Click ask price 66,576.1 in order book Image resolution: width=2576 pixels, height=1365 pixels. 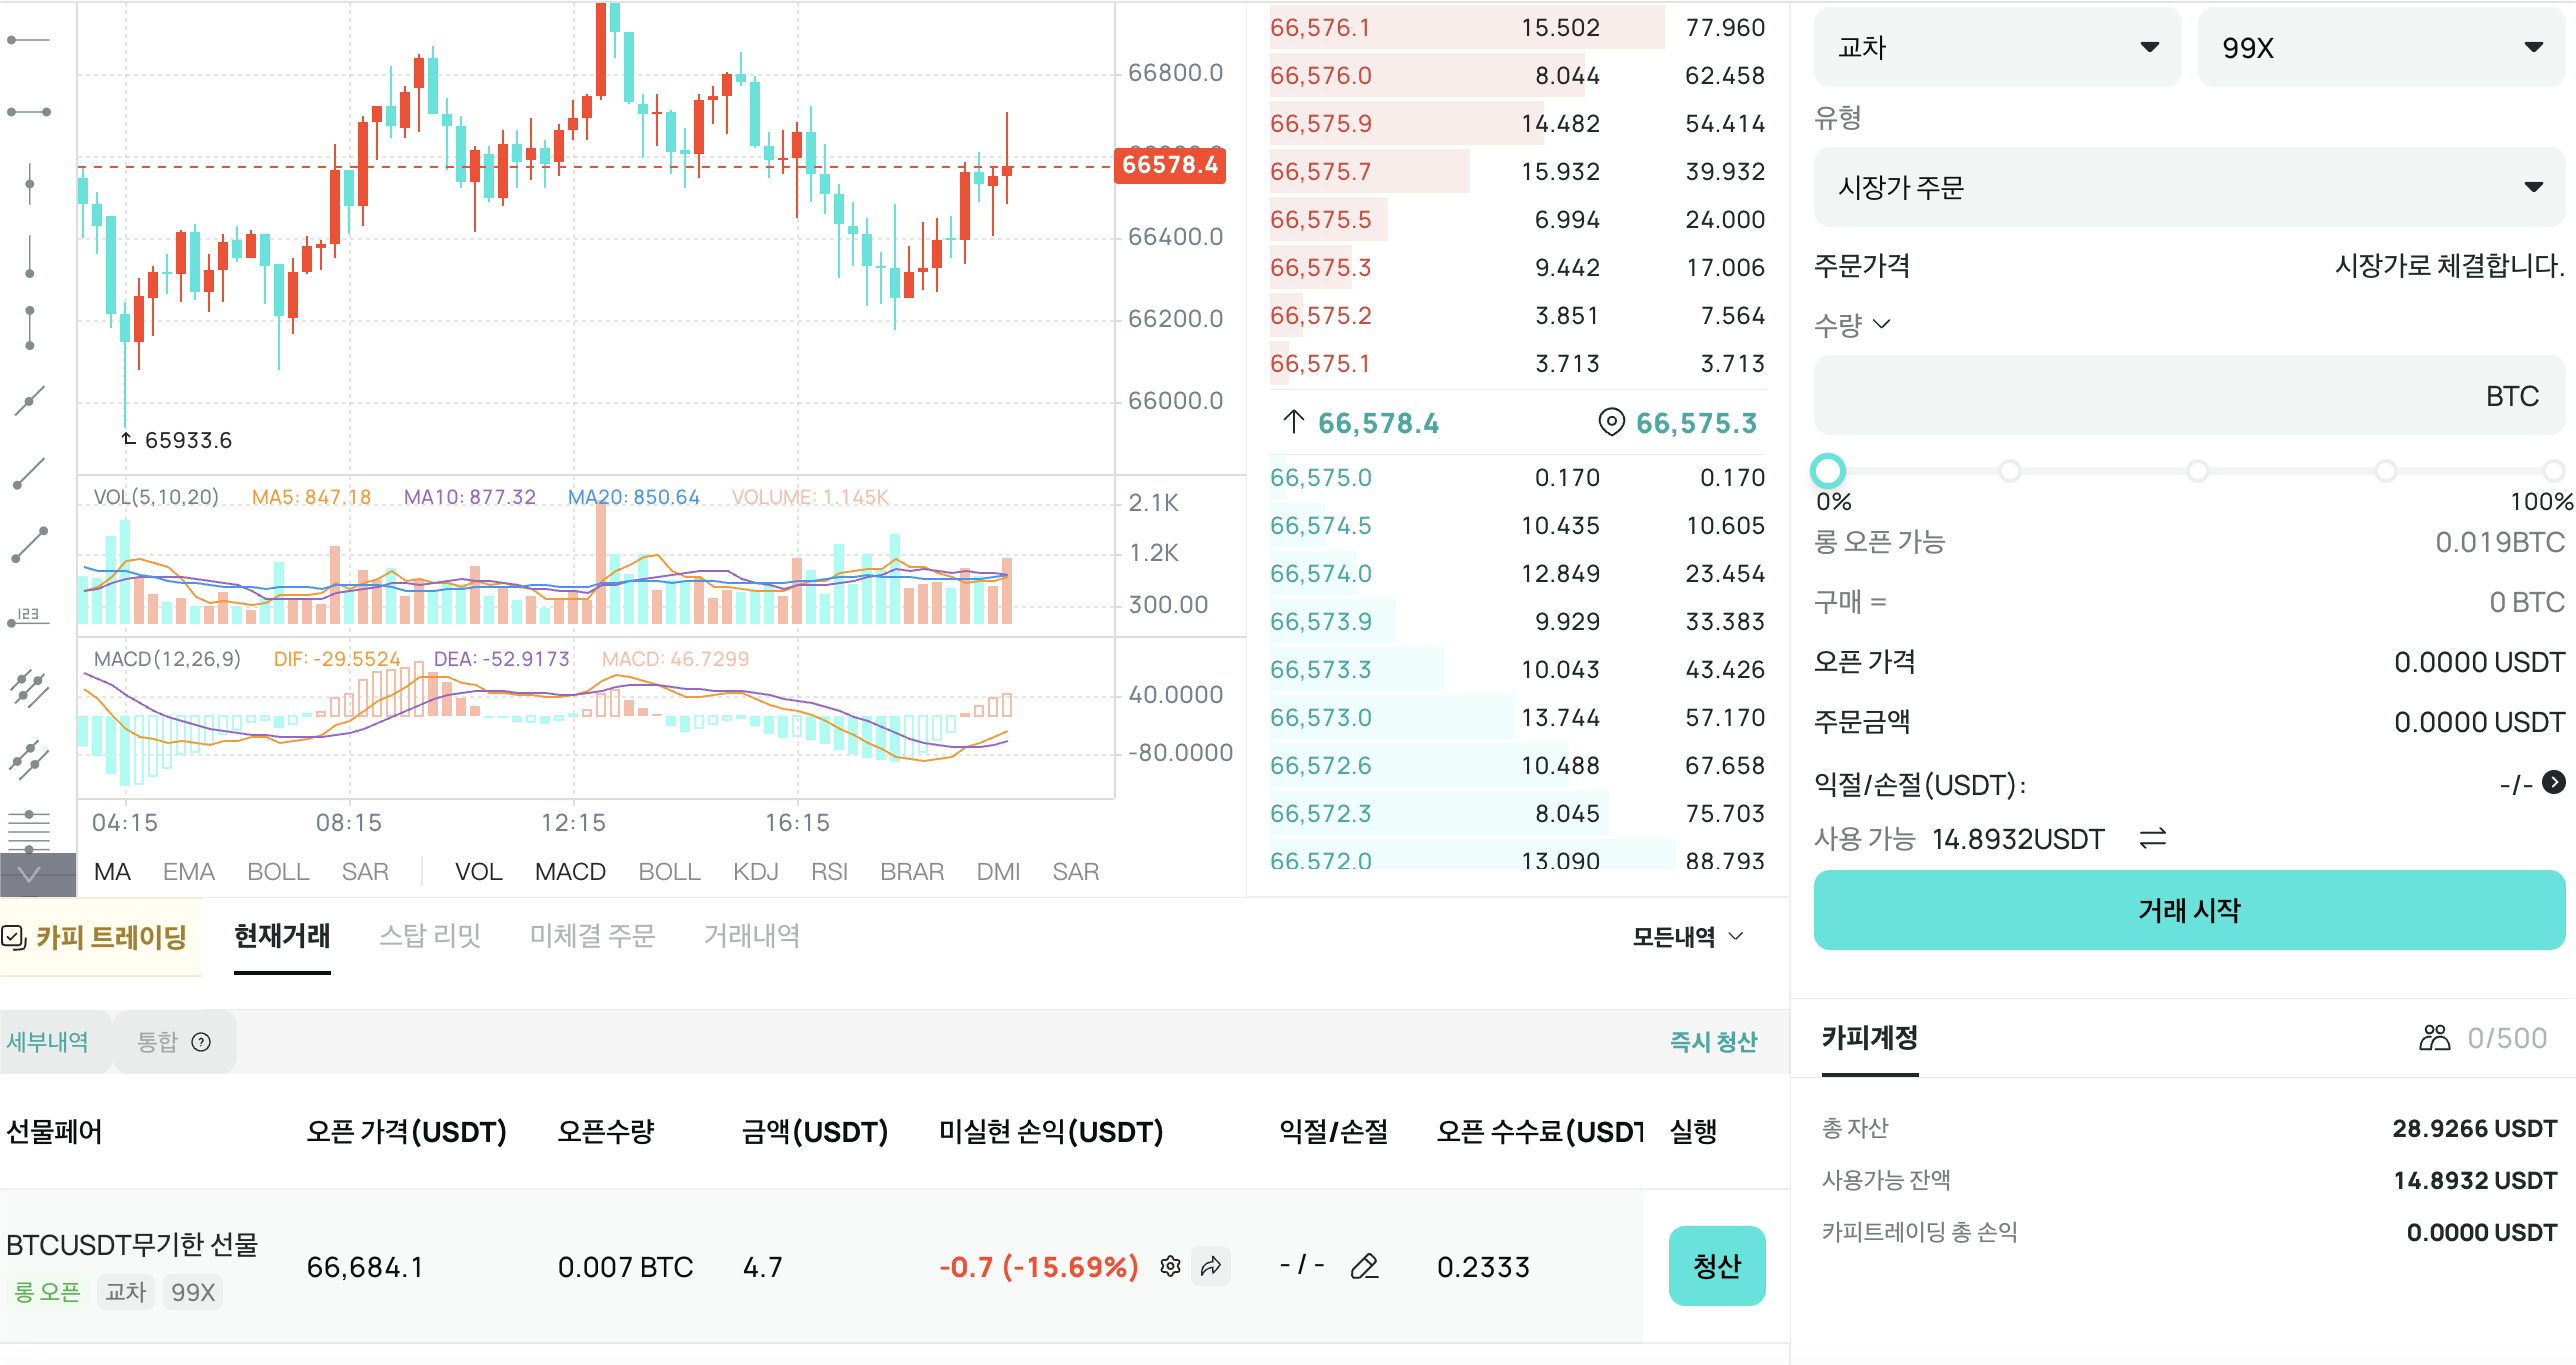coord(1320,28)
